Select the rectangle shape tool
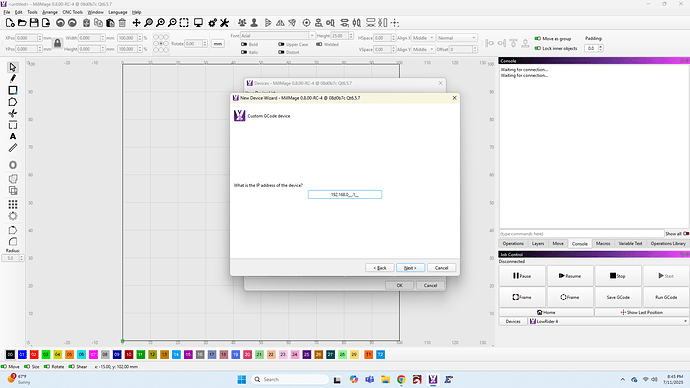This screenshot has width=690, height=388. (13, 90)
